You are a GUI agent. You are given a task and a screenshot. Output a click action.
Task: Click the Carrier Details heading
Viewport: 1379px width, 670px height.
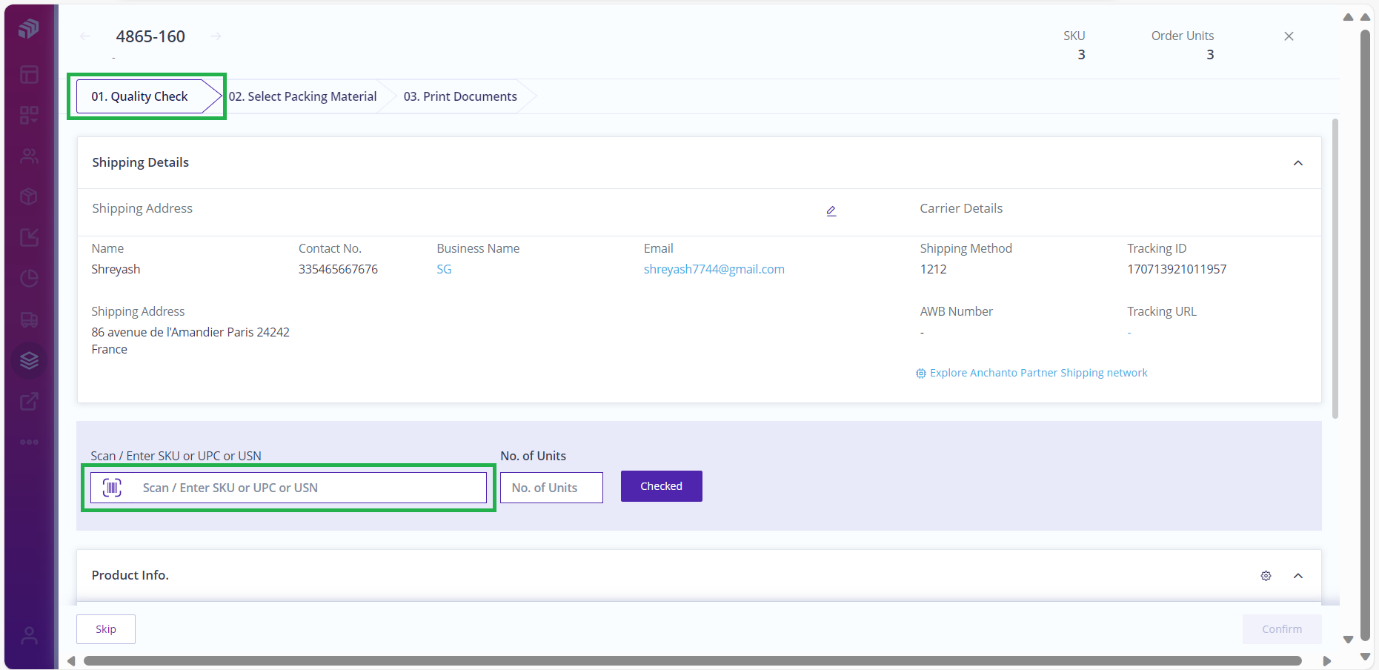pos(961,209)
